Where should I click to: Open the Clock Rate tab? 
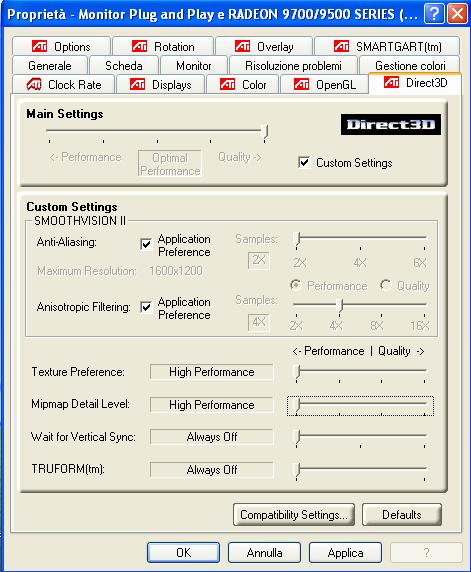pyautogui.click(x=63, y=84)
